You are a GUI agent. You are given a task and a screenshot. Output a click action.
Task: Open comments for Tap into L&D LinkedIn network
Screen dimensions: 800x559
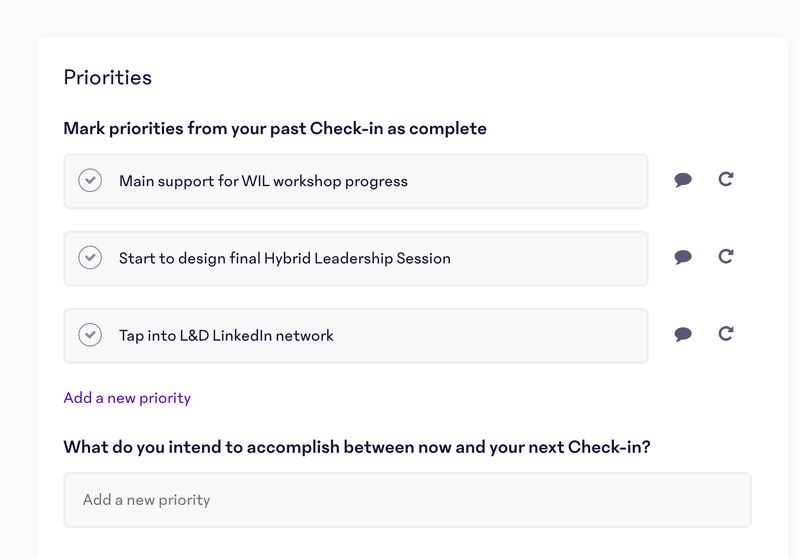(x=683, y=334)
